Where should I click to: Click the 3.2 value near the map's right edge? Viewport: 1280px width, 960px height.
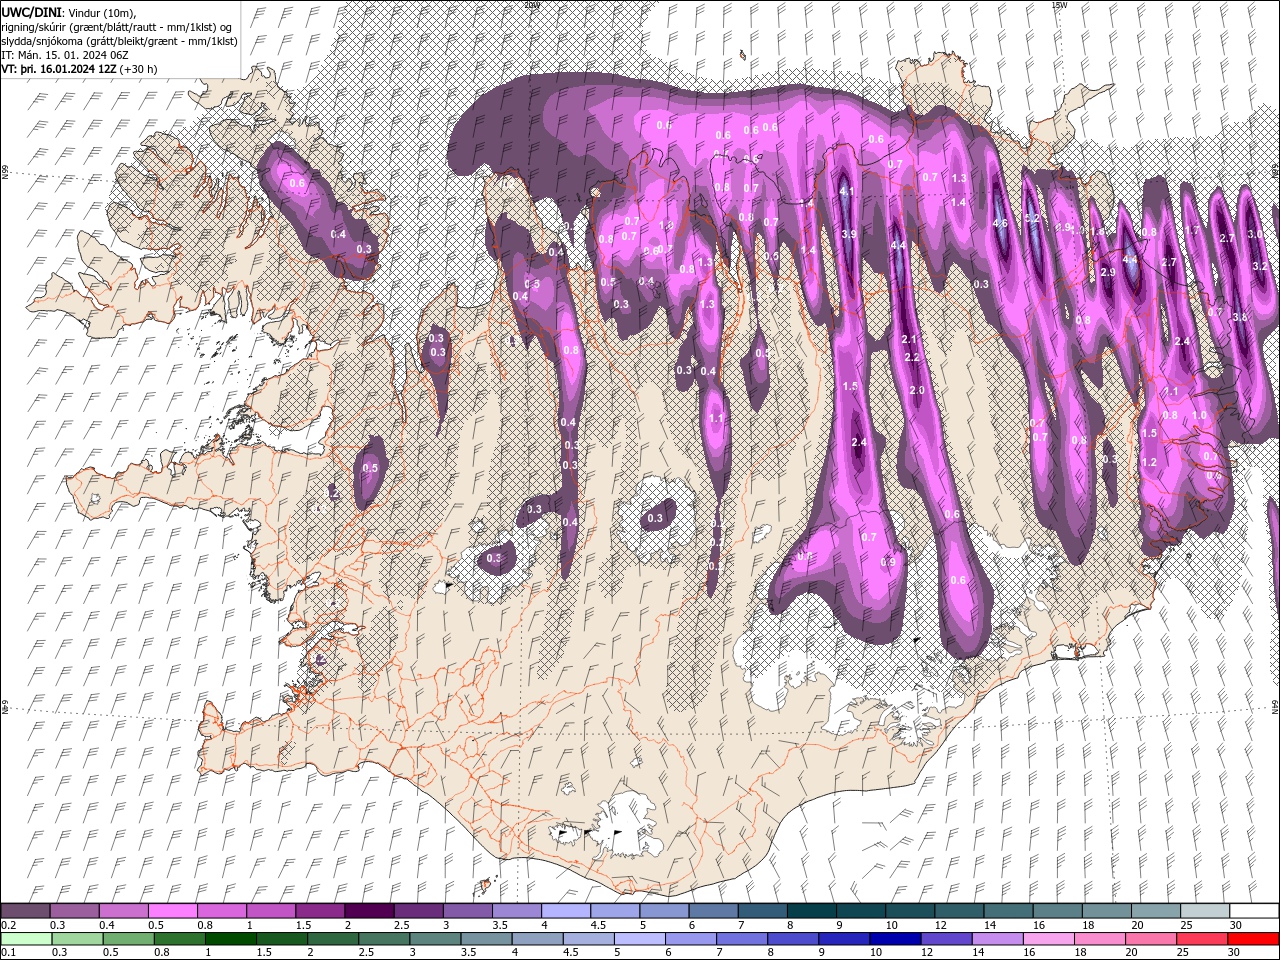1259,267
